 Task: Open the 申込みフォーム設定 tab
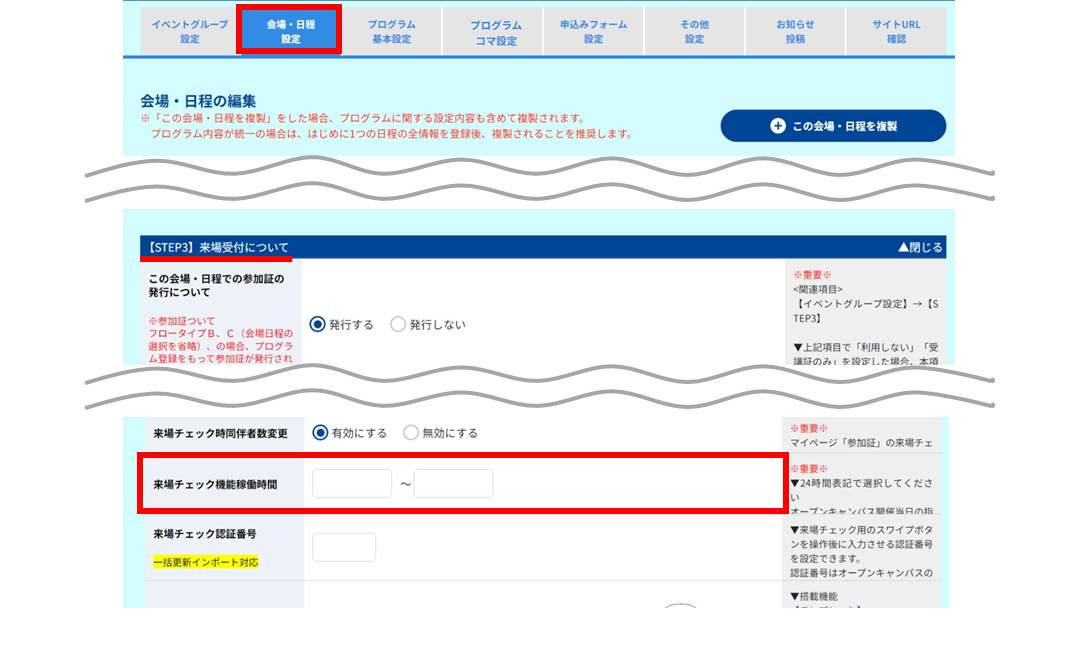[594, 31]
